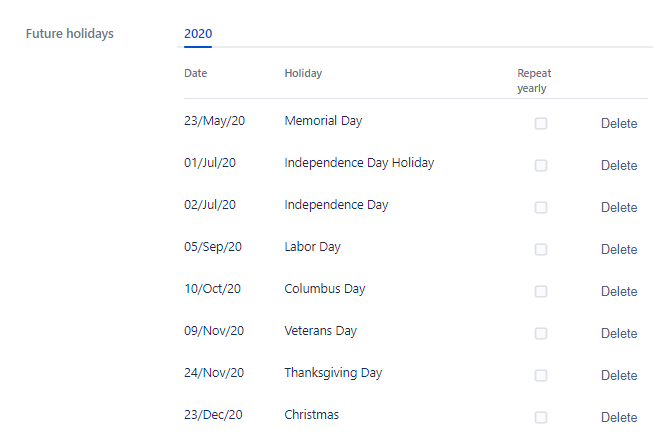The image size is (653, 445).
Task: Delete the Veterans Day holiday
Action: coord(618,334)
